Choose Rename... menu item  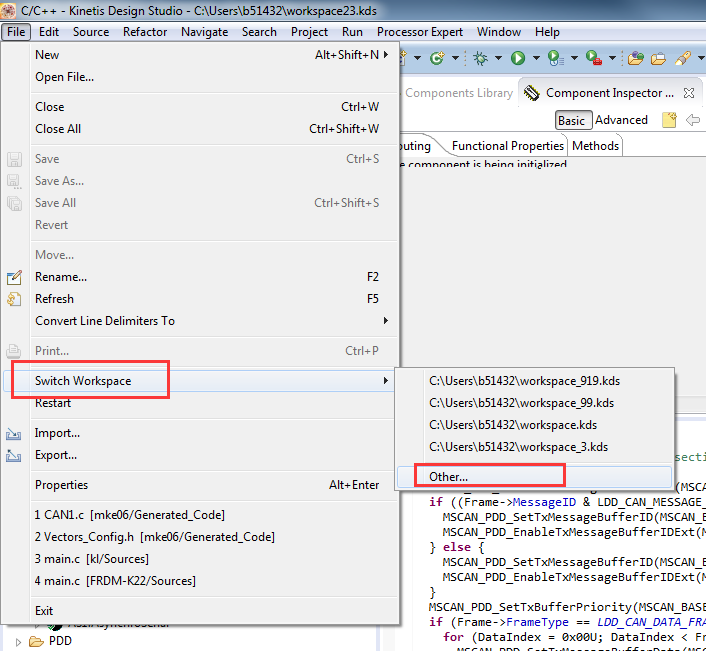(x=198, y=277)
